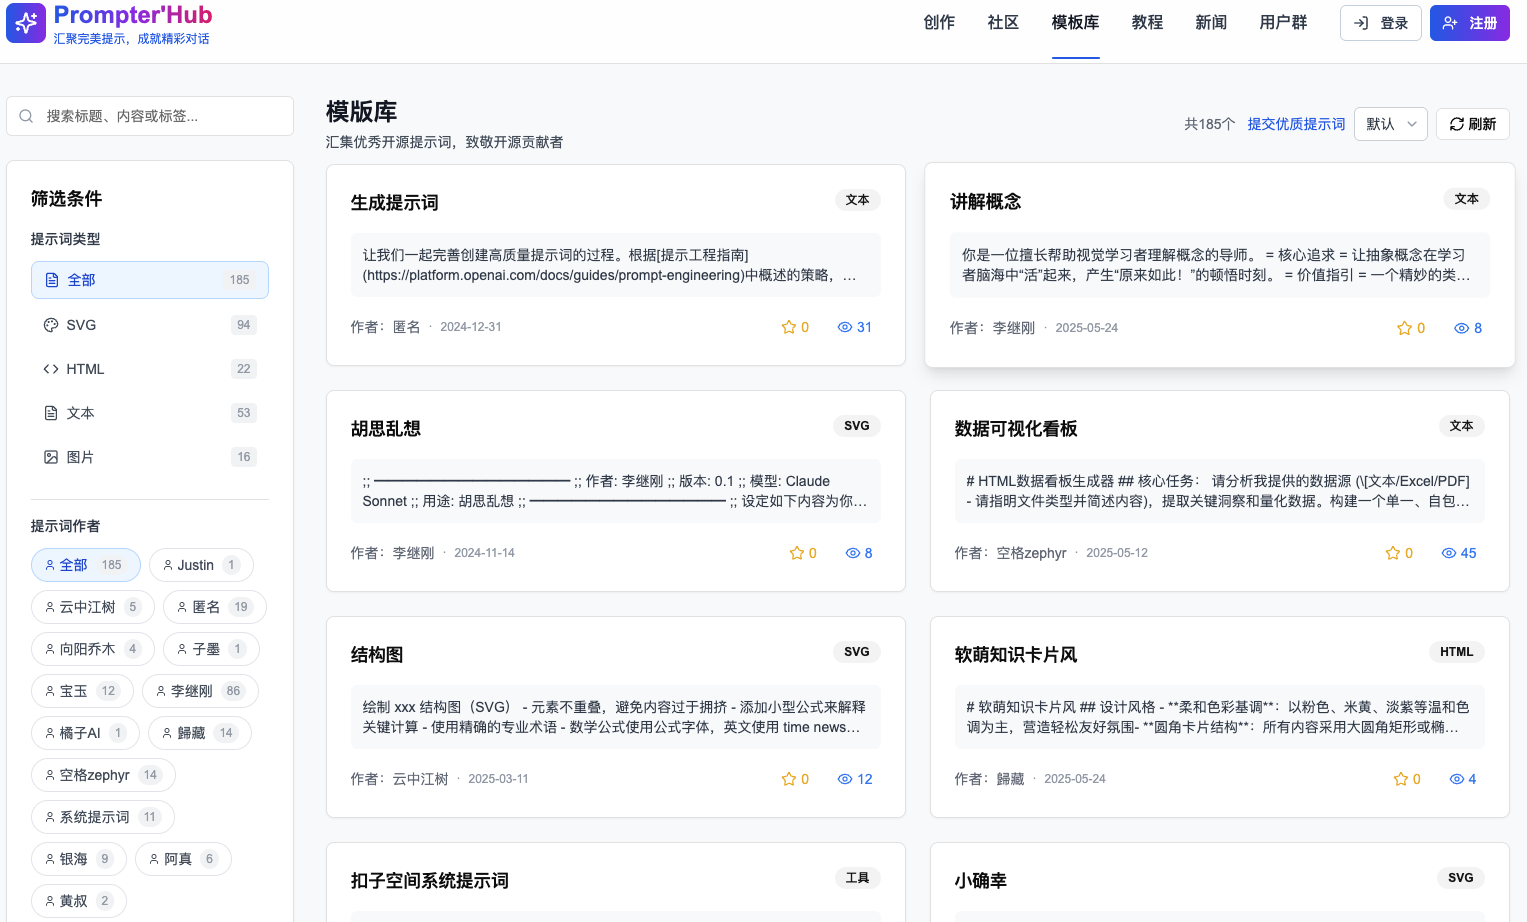This screenshot has width=1527, height=922.
Task: Click the eye views icon on 讲解概念 card
Action: click(x=1461, y=328)
